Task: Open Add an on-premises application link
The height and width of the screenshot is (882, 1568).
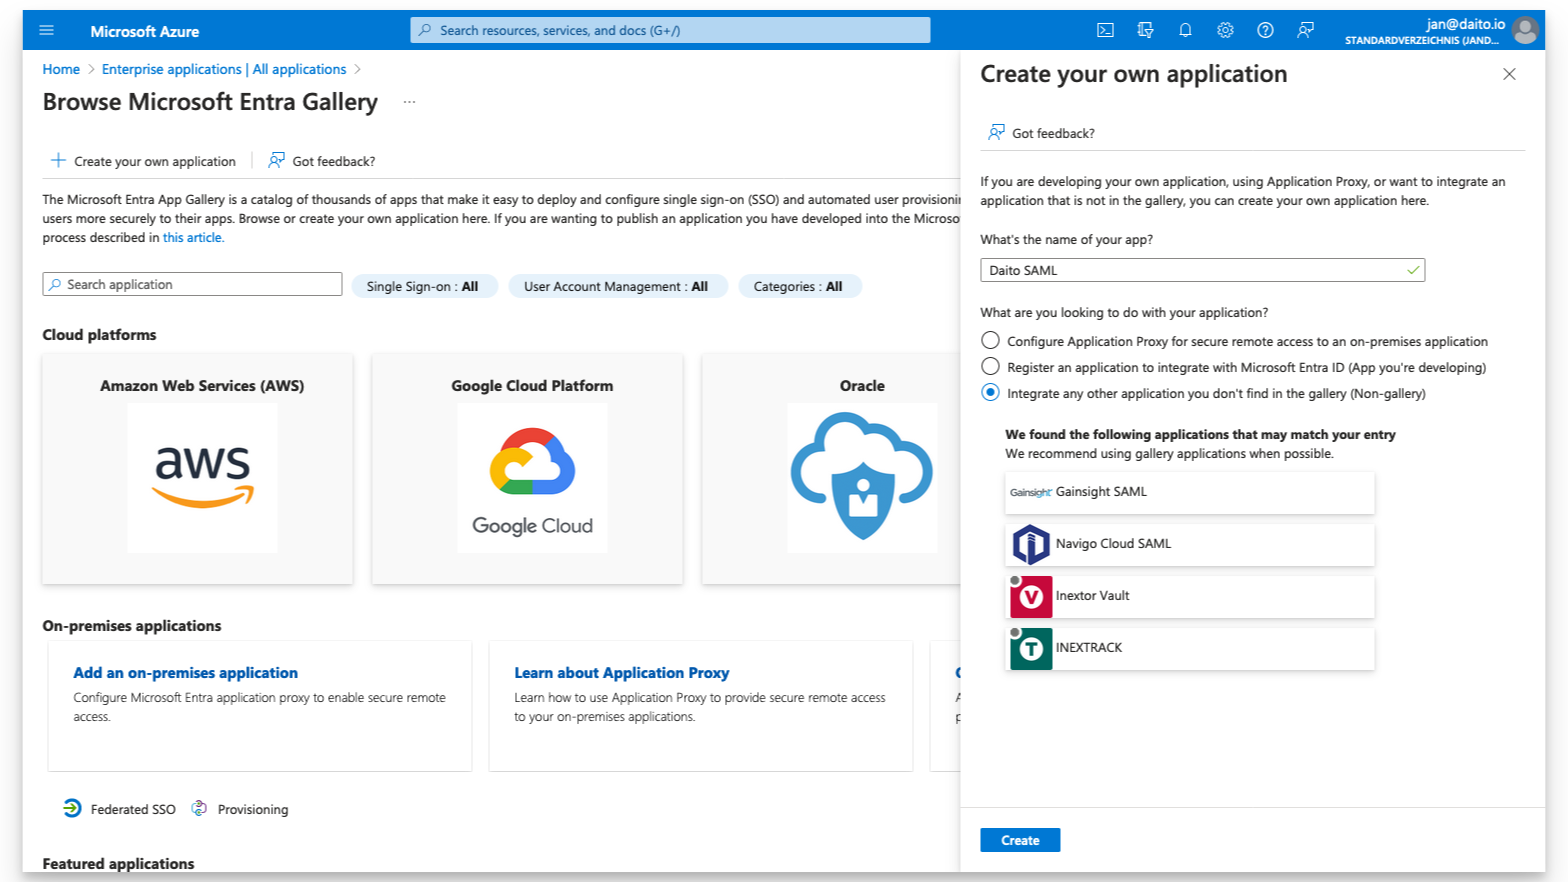Action: 185,673
